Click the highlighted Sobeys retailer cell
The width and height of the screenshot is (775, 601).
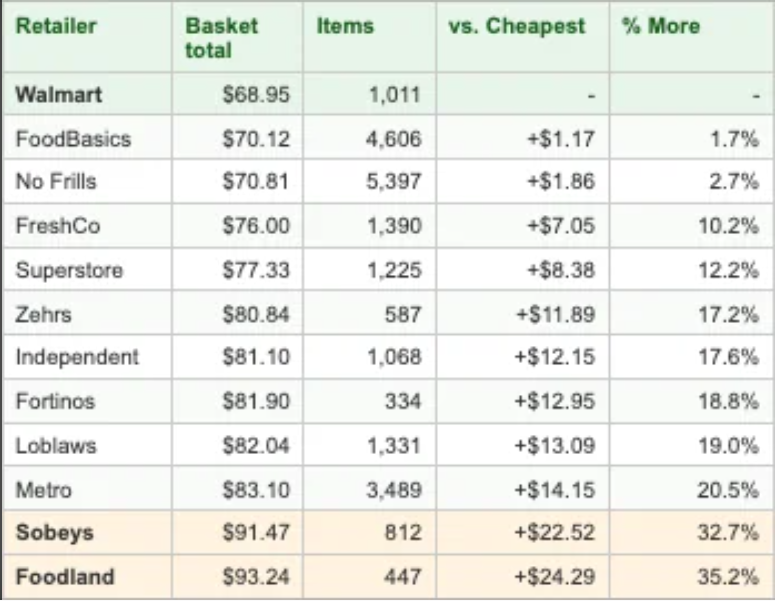(54, 533)
